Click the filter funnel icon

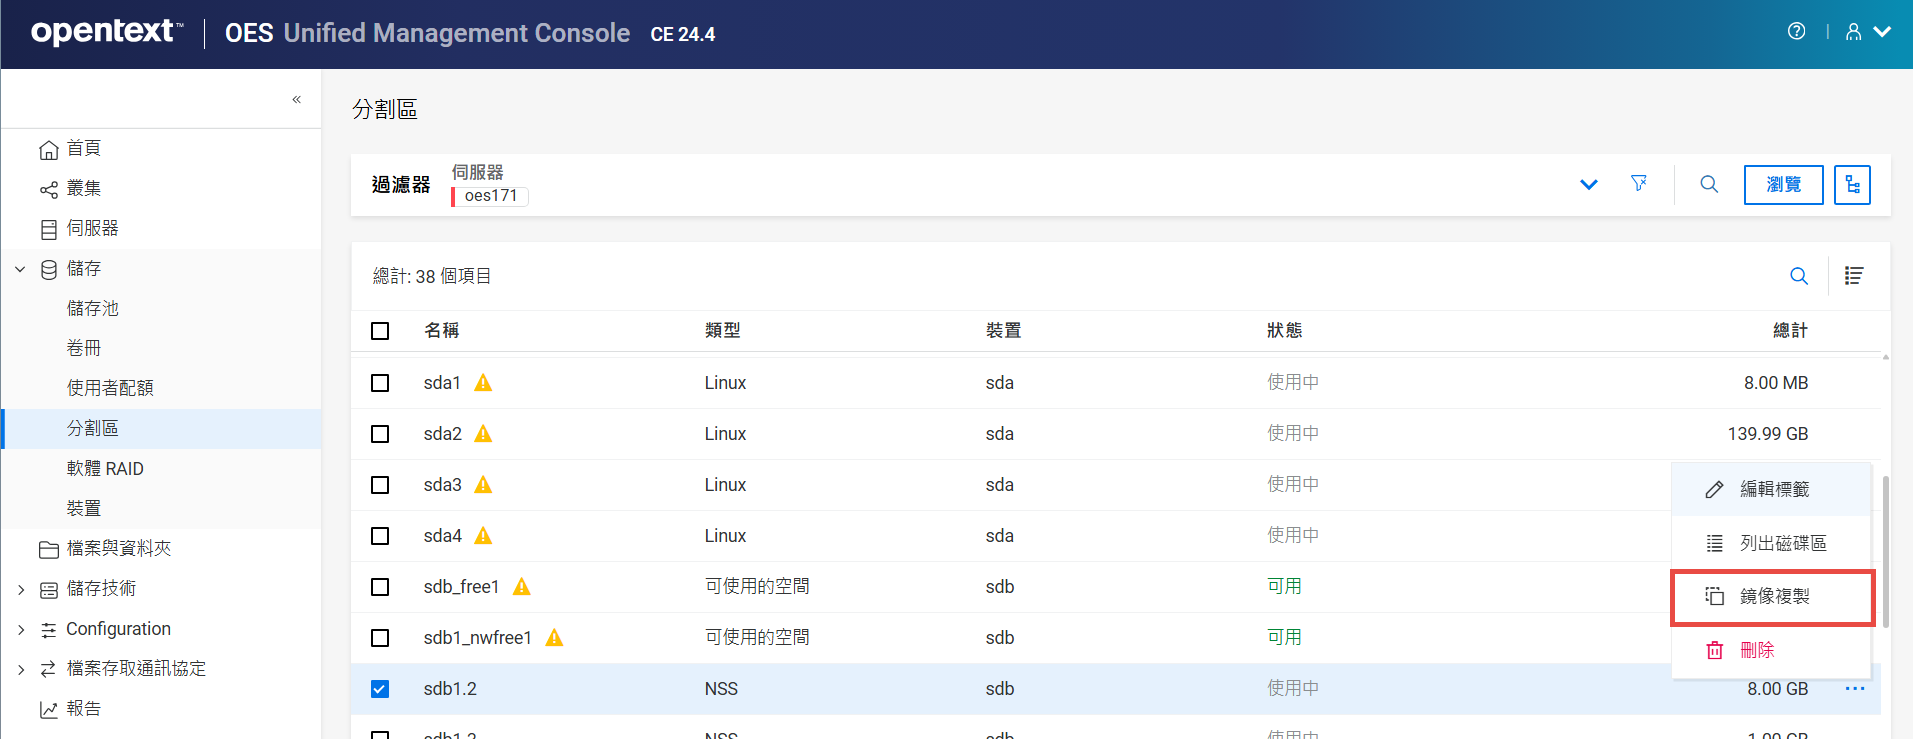tap(1639, 183)
